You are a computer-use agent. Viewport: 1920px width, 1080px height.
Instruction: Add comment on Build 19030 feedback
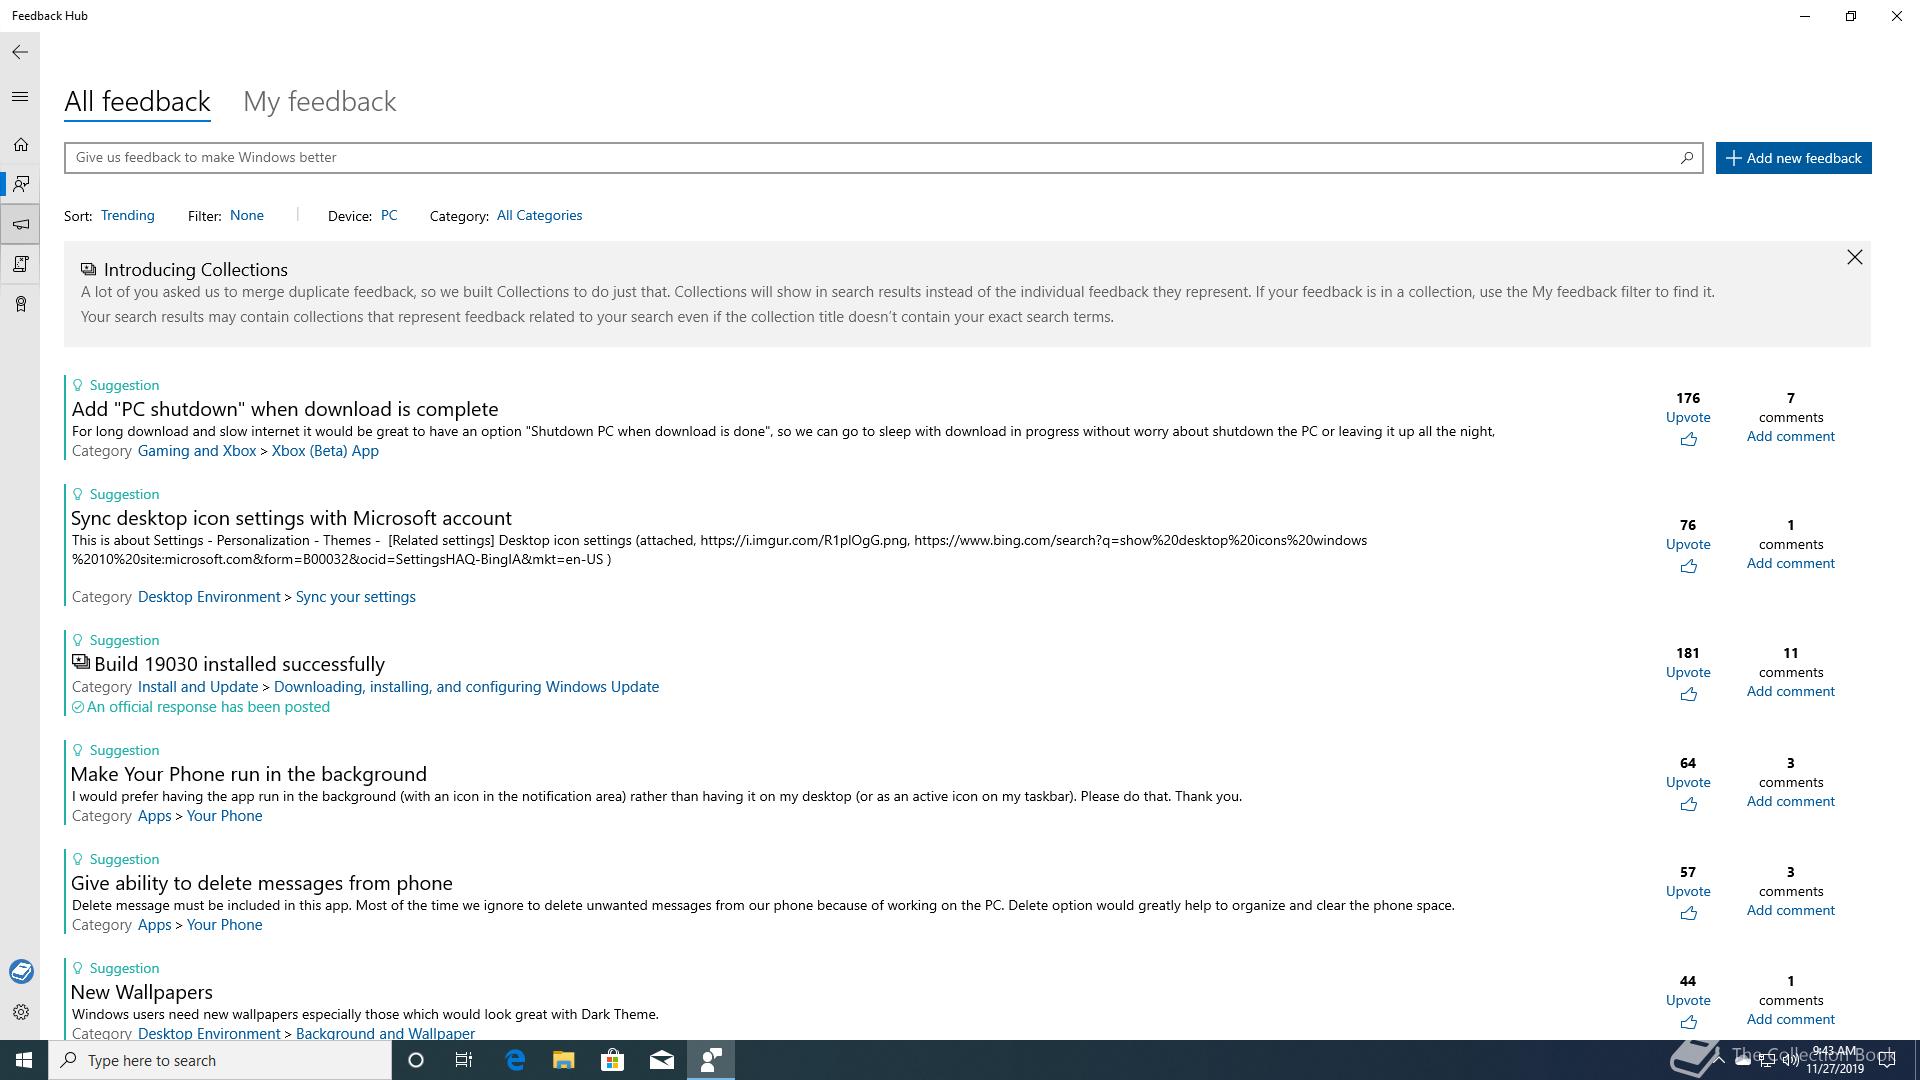(1790, 691)
